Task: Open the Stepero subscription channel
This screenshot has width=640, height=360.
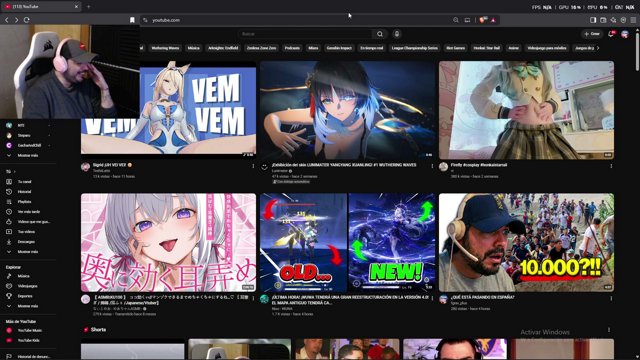Action: (x=24, y=136)
